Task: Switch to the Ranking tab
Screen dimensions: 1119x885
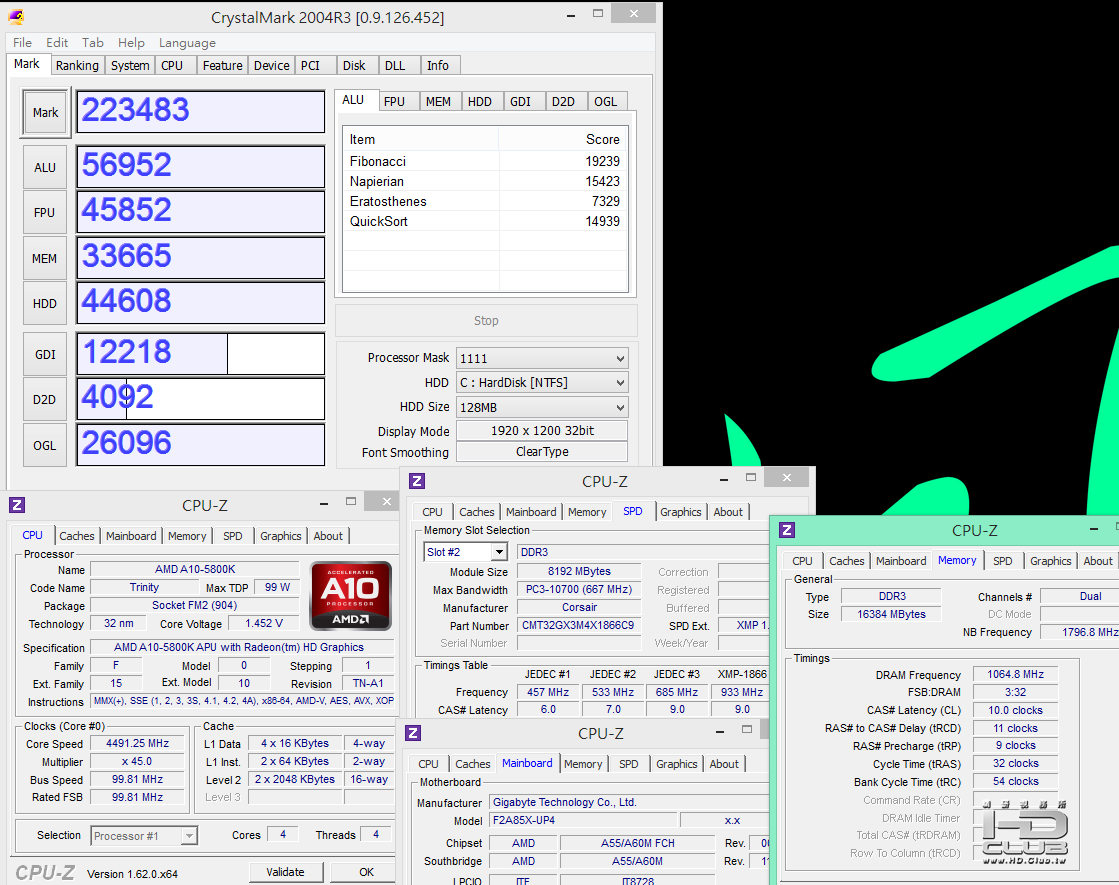Action: [77, 66]
